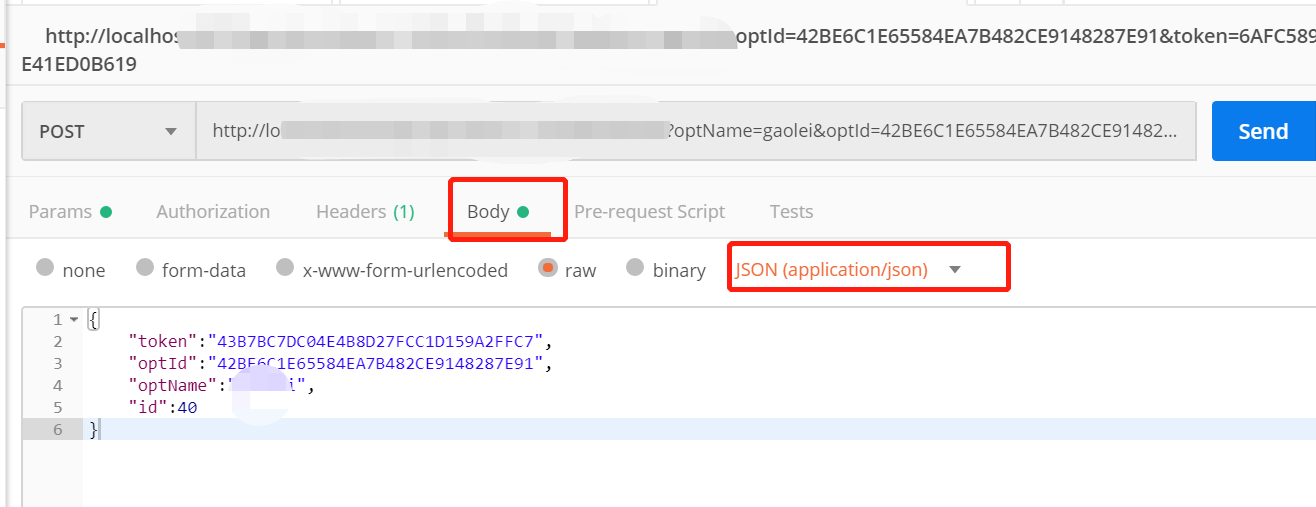1316x507 pixels.
Task: Select the none body type radio
Action: 45,268
